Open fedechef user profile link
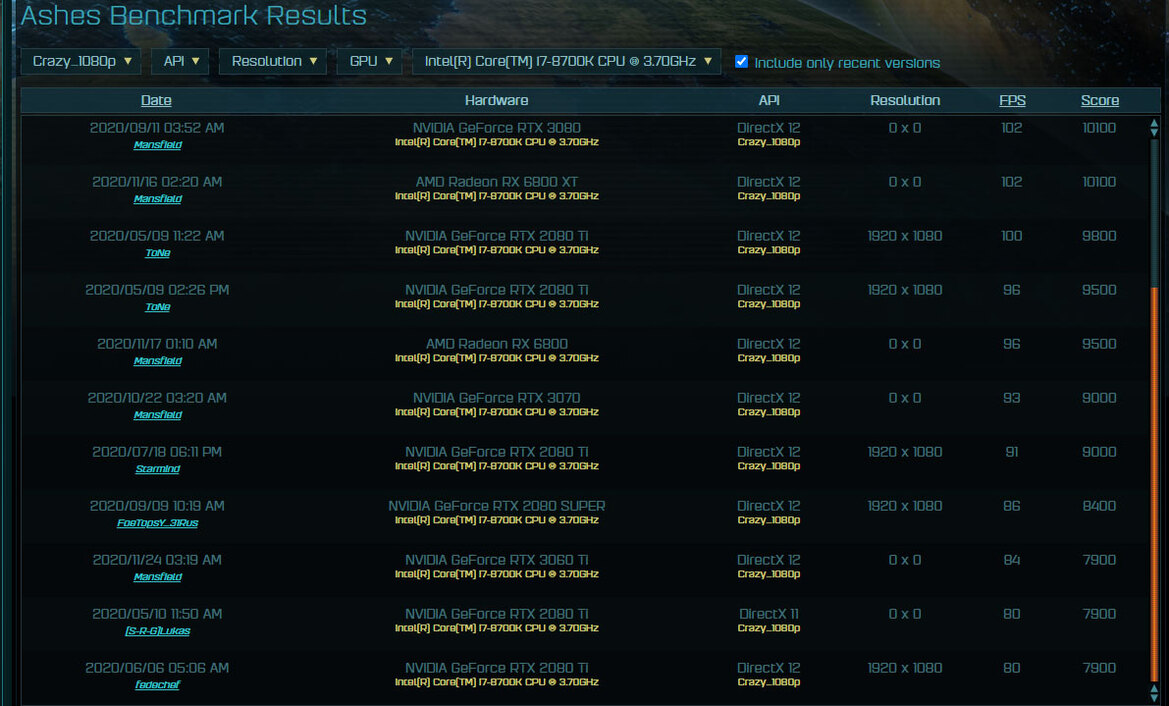Image resolution: width=1169 pixels, height=706 pixels. (x=157, y=684)
